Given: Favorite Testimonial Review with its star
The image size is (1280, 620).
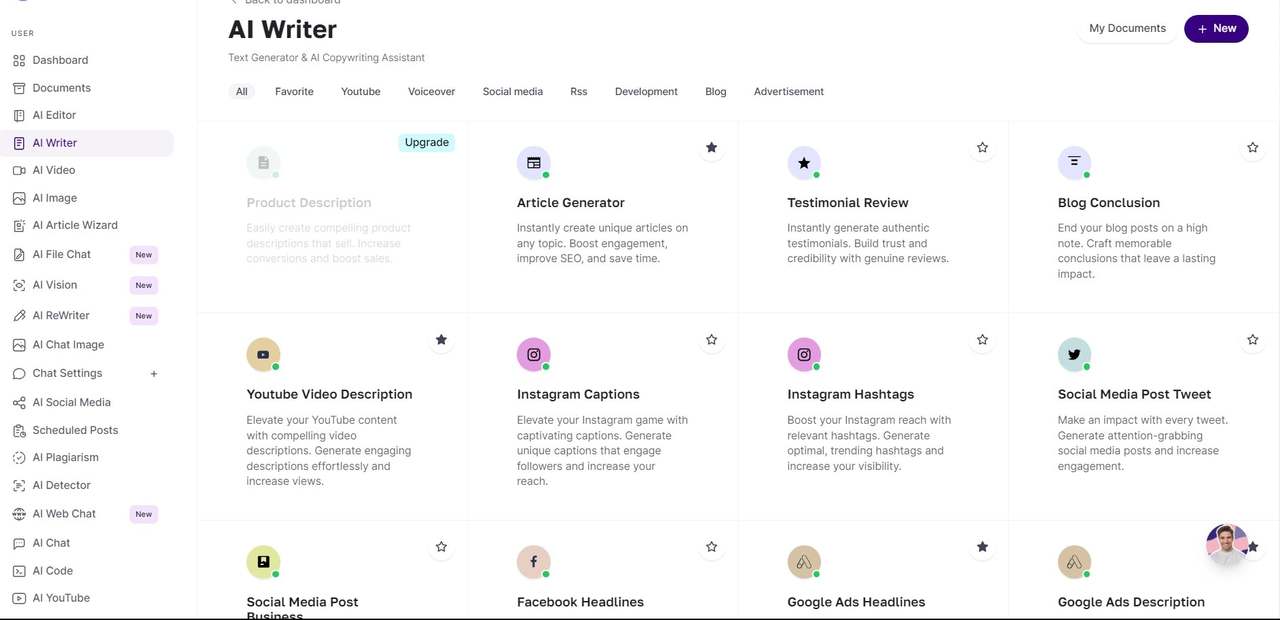Looking at the screenshot, I should click(x=982, y=148).
